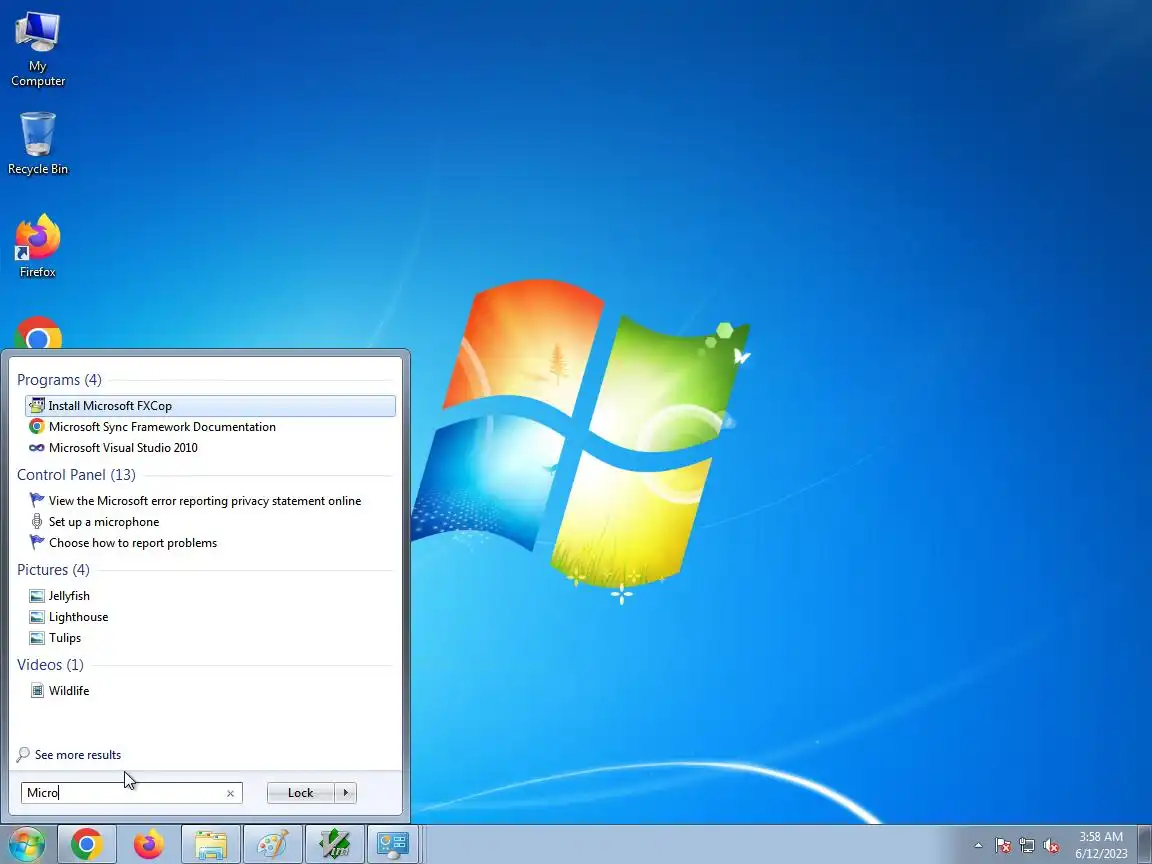Image resolution: width=1152 pixels, height=864 pixels.
Task: Click the picture icon beside Jellyfish
Action: tap(37, 596)
